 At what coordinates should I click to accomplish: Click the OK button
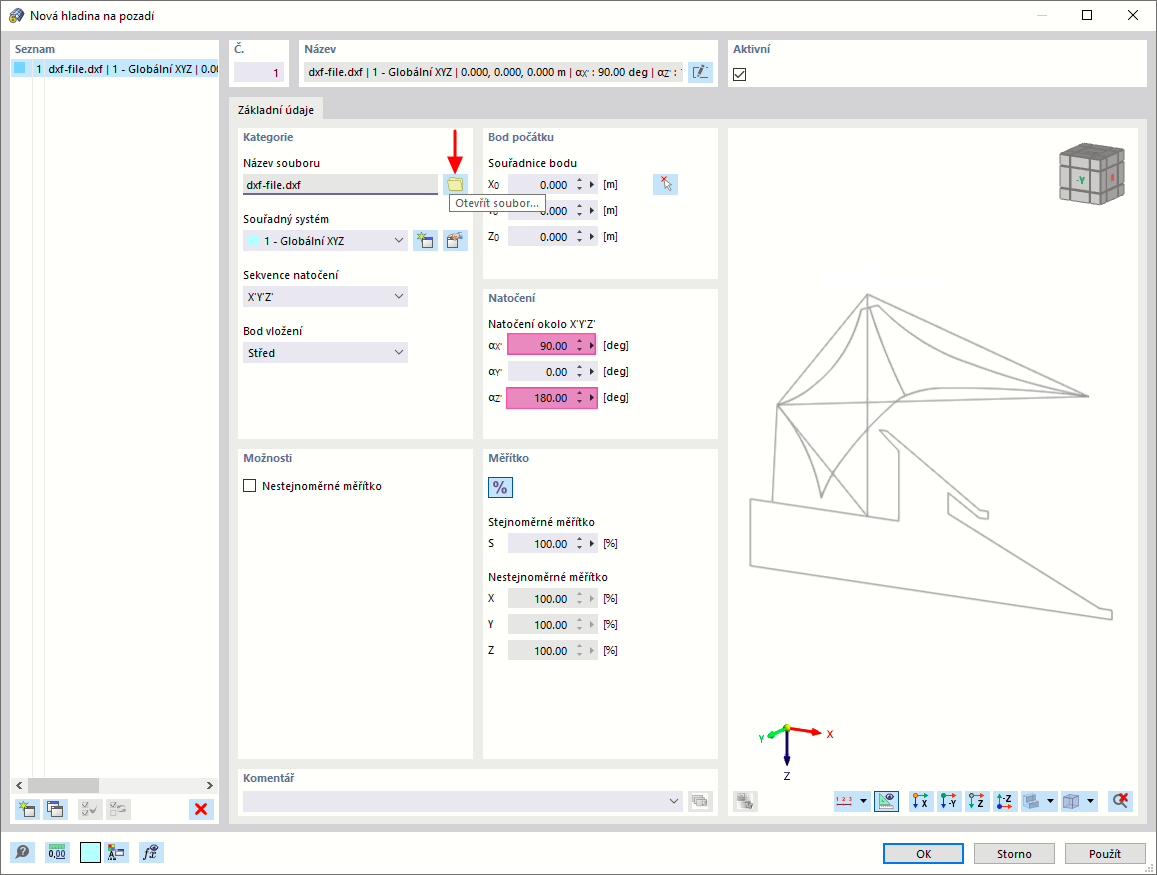pyautogui.click(x=923, y=854)
